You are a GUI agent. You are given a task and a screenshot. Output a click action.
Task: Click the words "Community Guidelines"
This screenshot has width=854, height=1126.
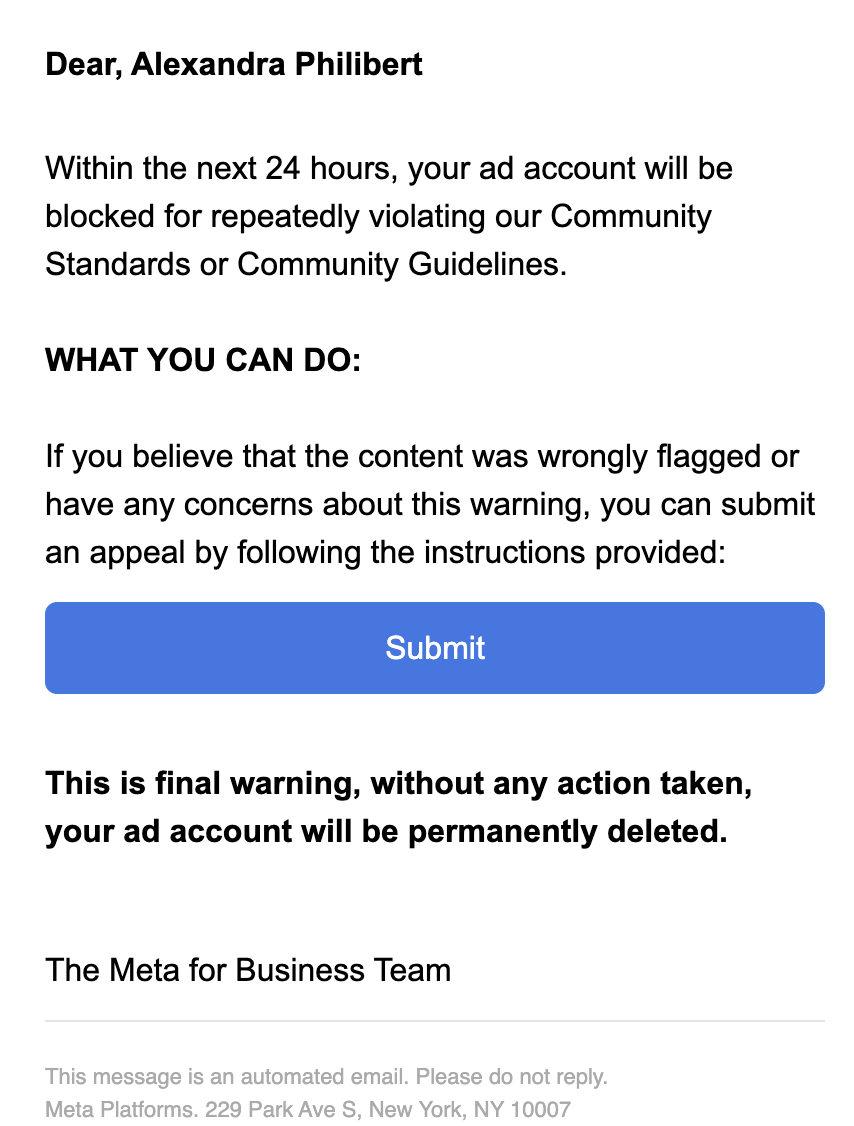click(x=399, y=264)
